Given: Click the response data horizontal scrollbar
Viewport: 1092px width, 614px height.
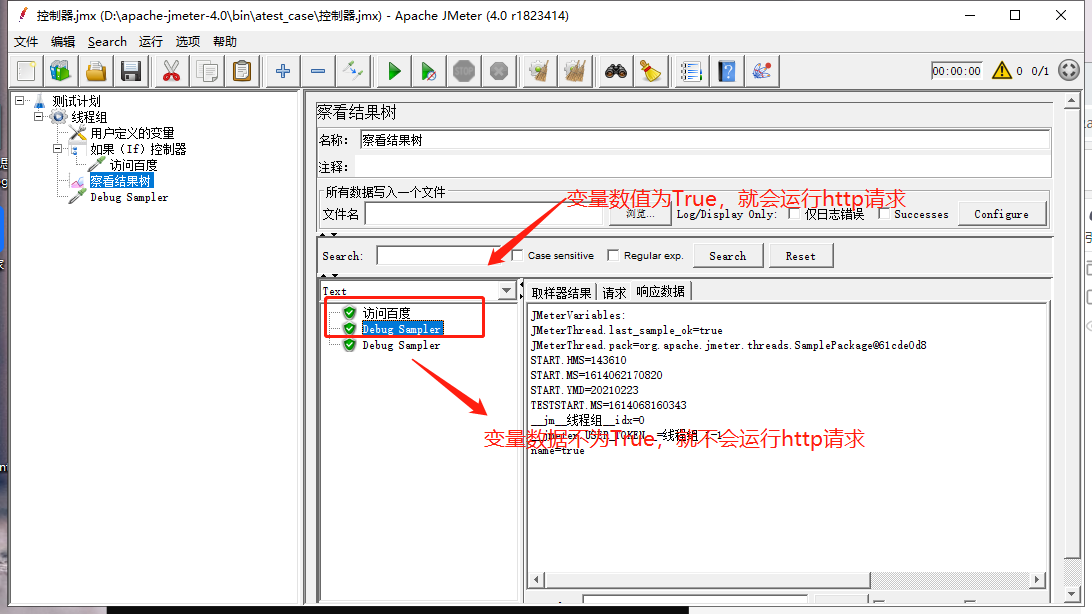Looking at the screenshot, I should pos(707,580).
